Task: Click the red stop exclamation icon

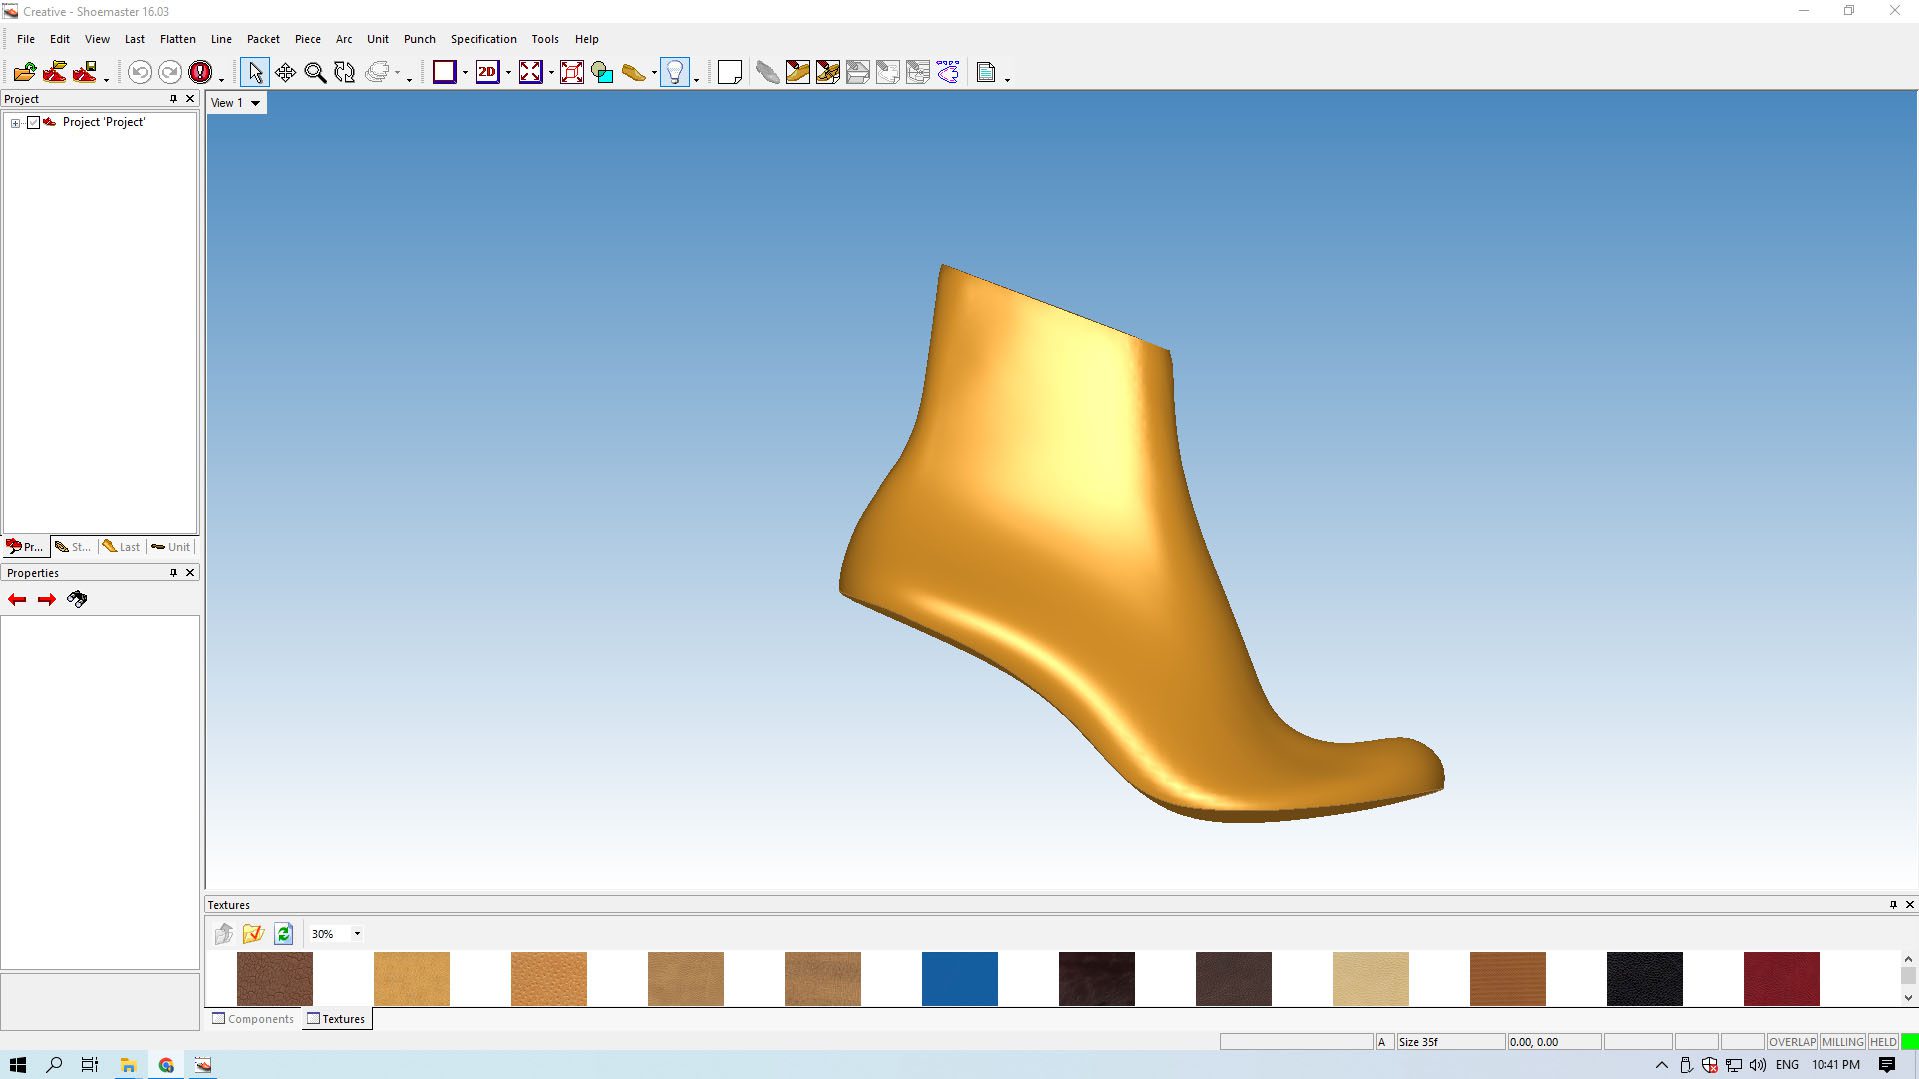Action: [x=200, y=72]
